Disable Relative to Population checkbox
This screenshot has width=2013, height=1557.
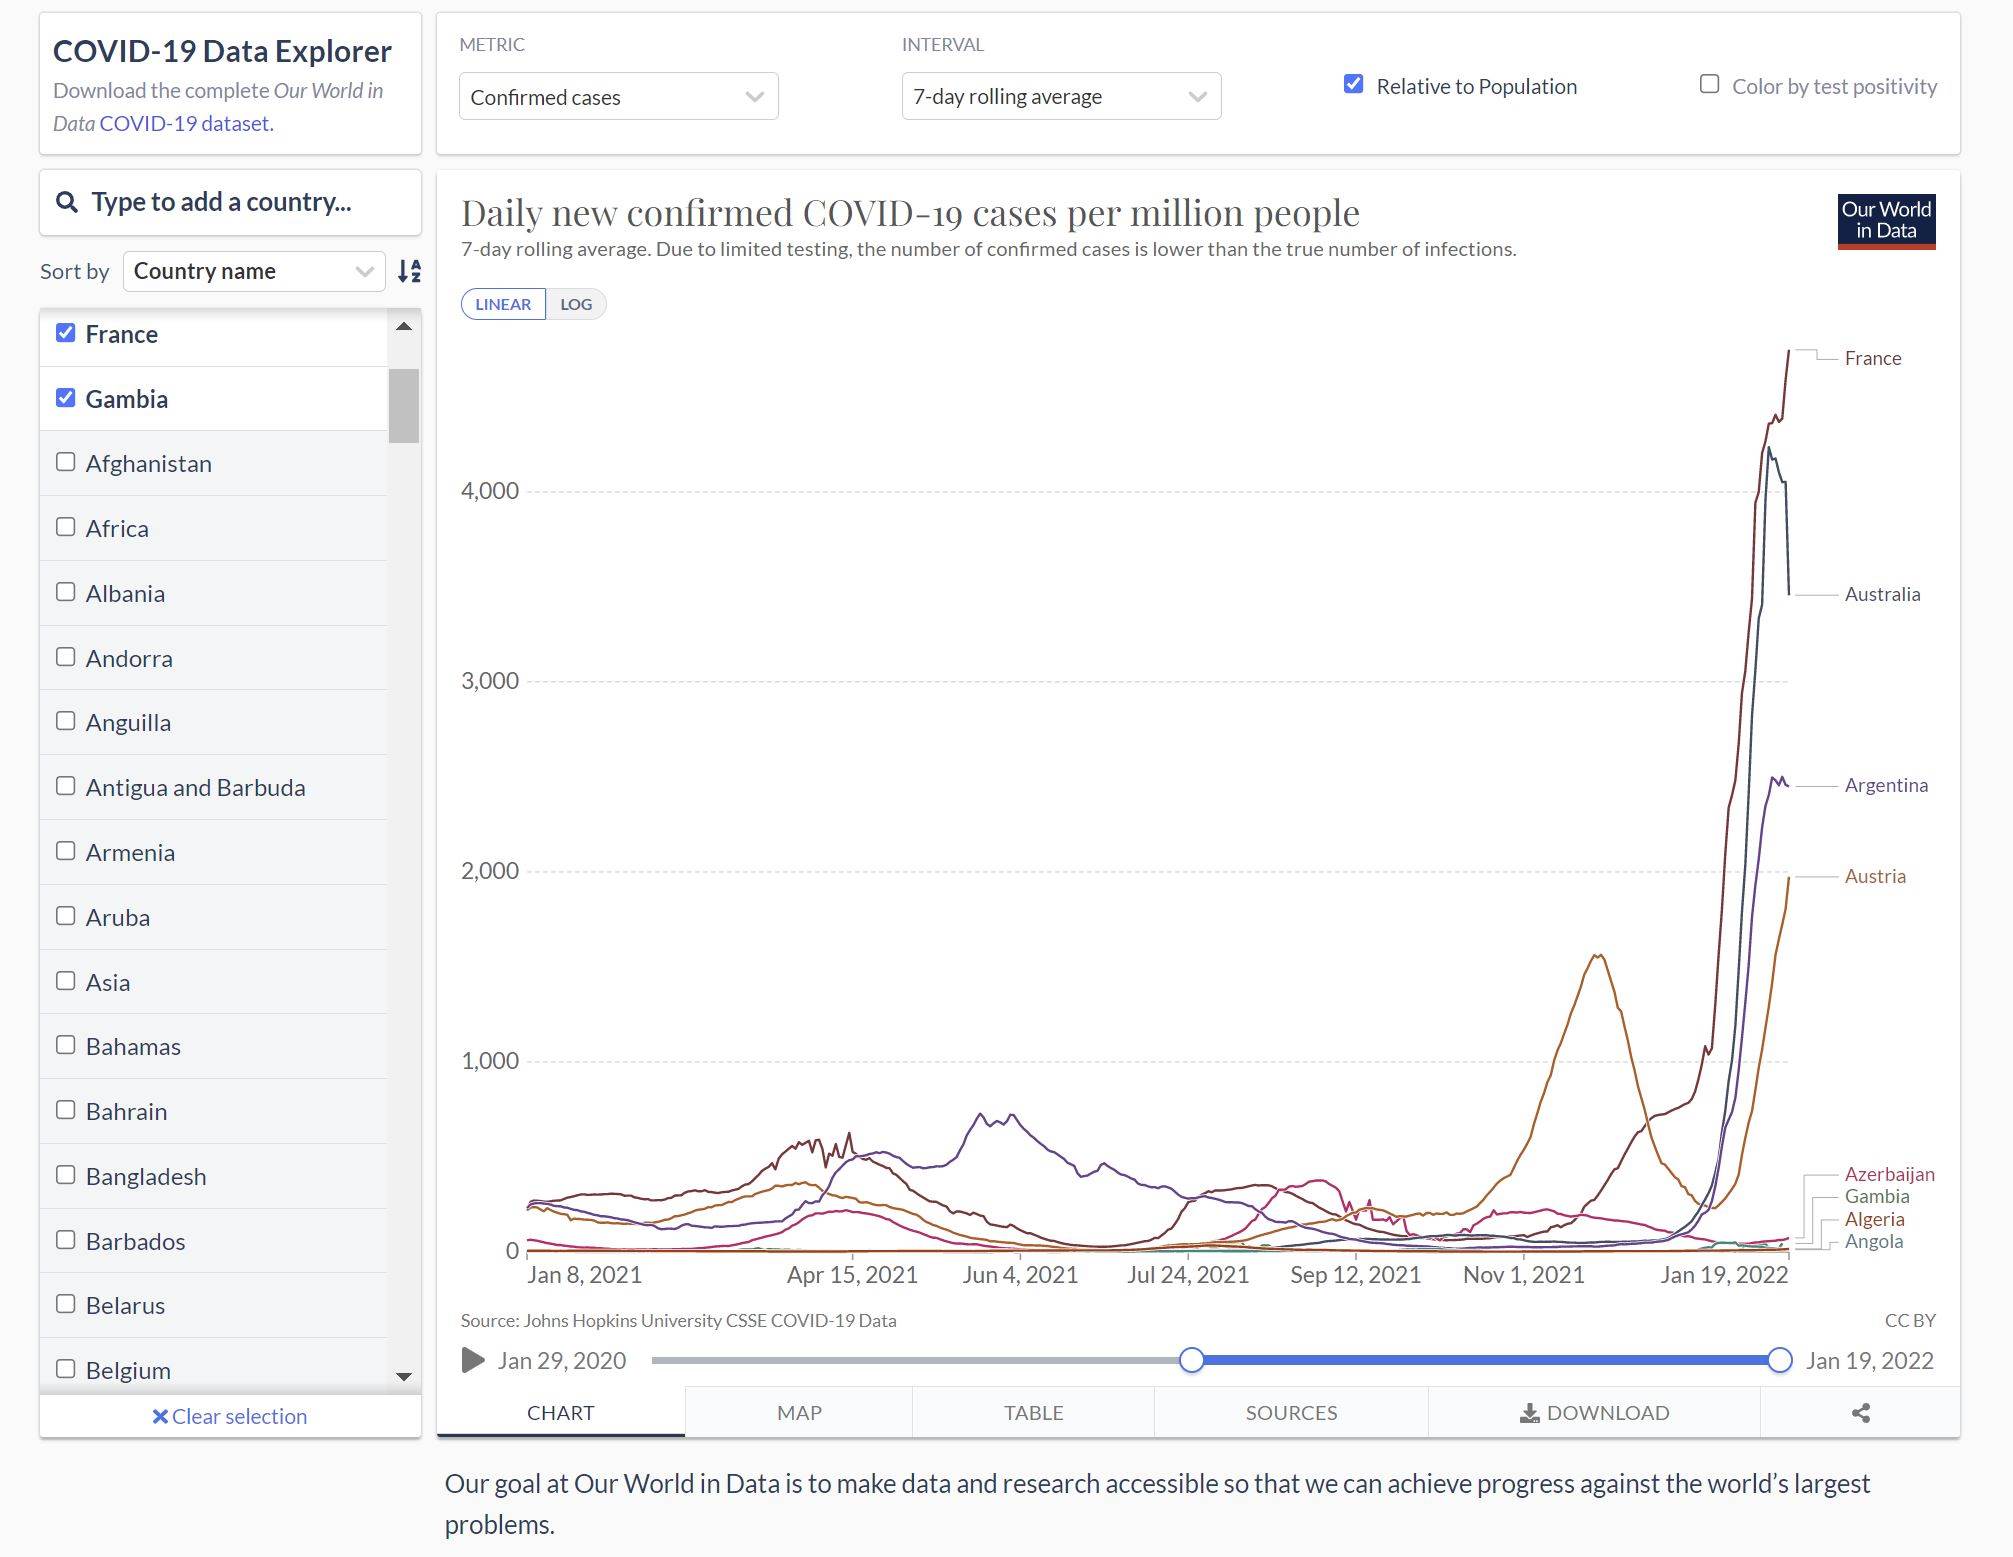tap(1353, 85)
